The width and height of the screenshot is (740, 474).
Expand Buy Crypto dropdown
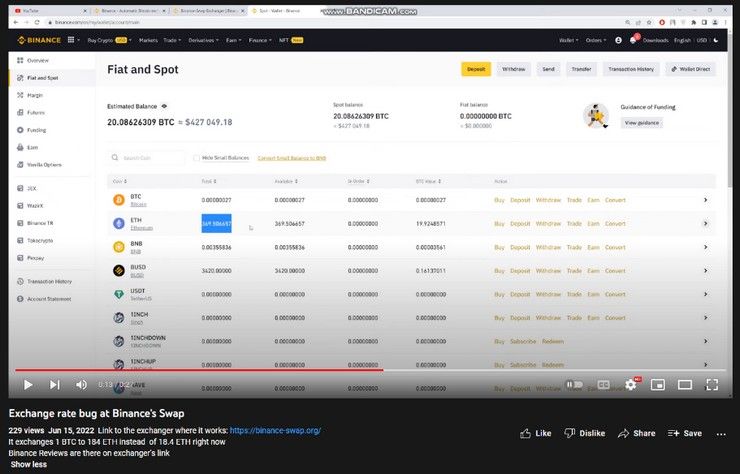pyautogui.click(x=109, y=40)
